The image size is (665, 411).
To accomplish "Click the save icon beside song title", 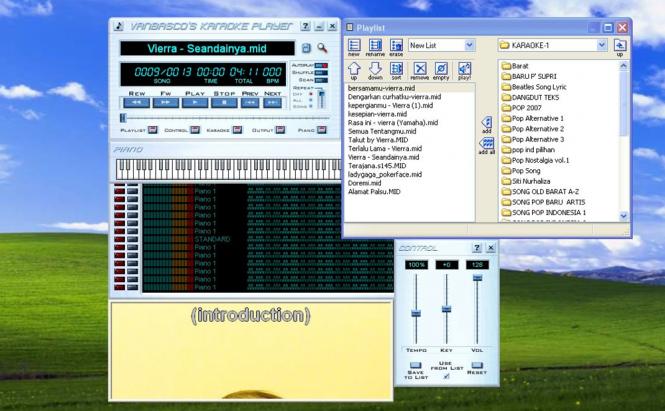I will [306, 48].
